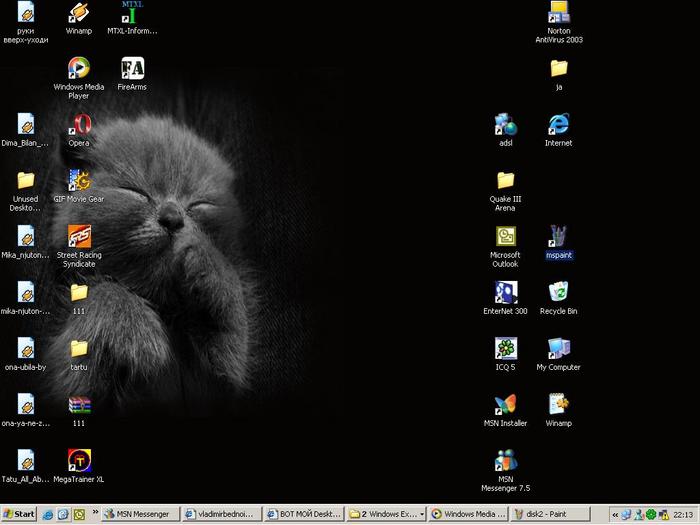
Task: Switch to ВОТ МОЙ Deskt taskbar window
Action: (304, 514)
